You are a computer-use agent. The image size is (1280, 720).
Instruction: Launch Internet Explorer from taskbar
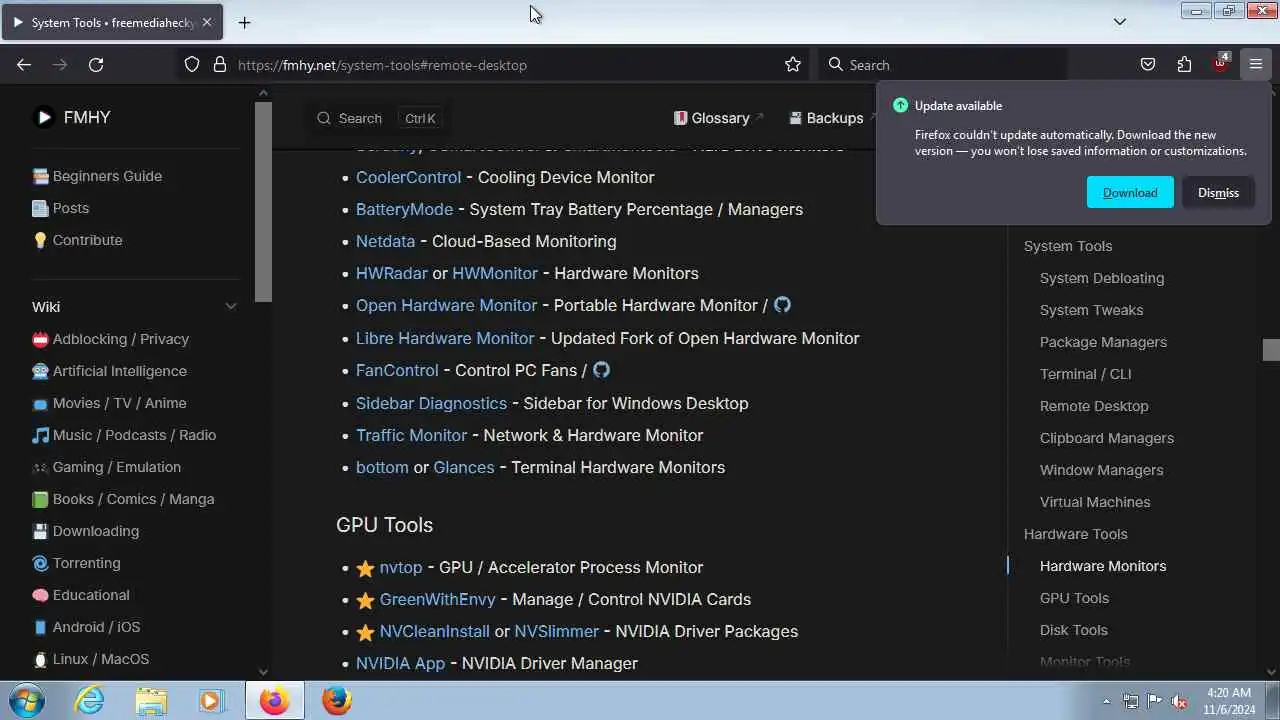coord(90,701)
